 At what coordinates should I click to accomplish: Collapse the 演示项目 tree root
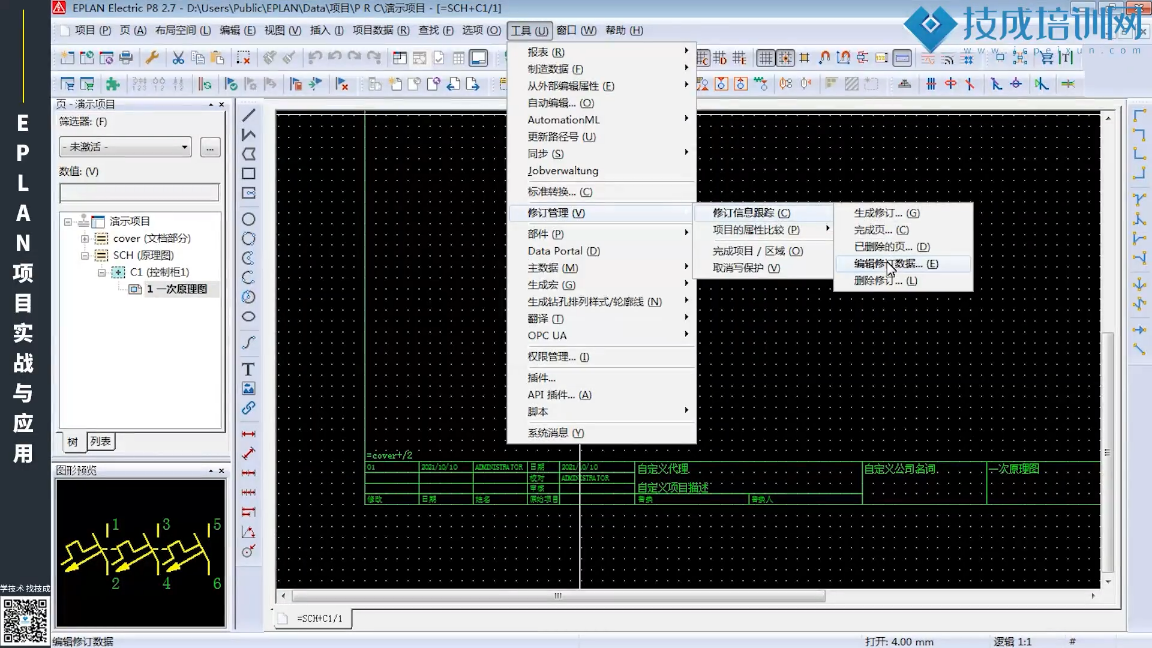(68, 221)
